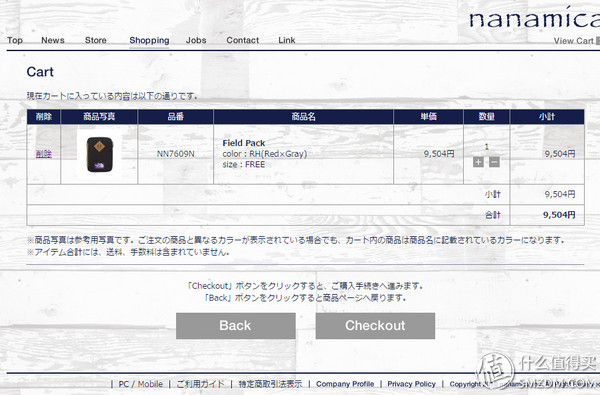Open the View Cart icon link
Viewport: 600px width, 395px height.
576,41
